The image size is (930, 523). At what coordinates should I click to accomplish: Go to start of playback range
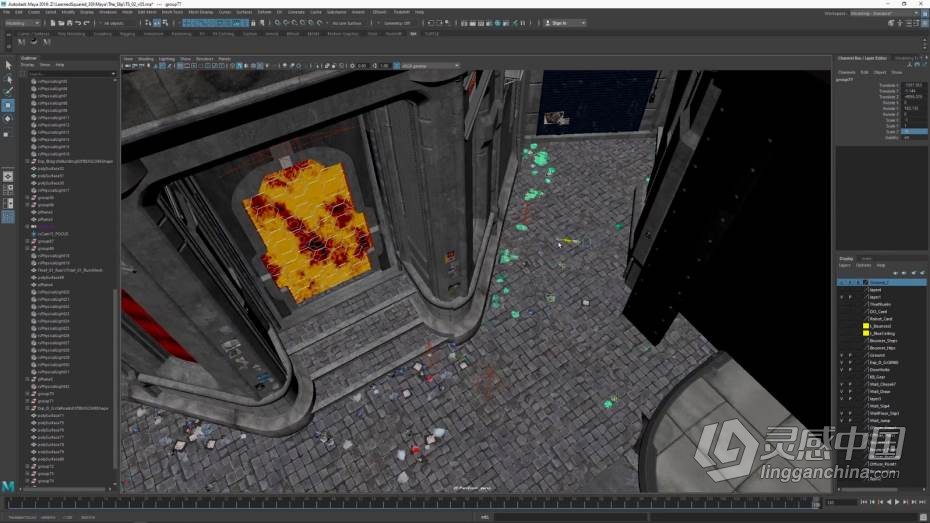pos(864,502)
